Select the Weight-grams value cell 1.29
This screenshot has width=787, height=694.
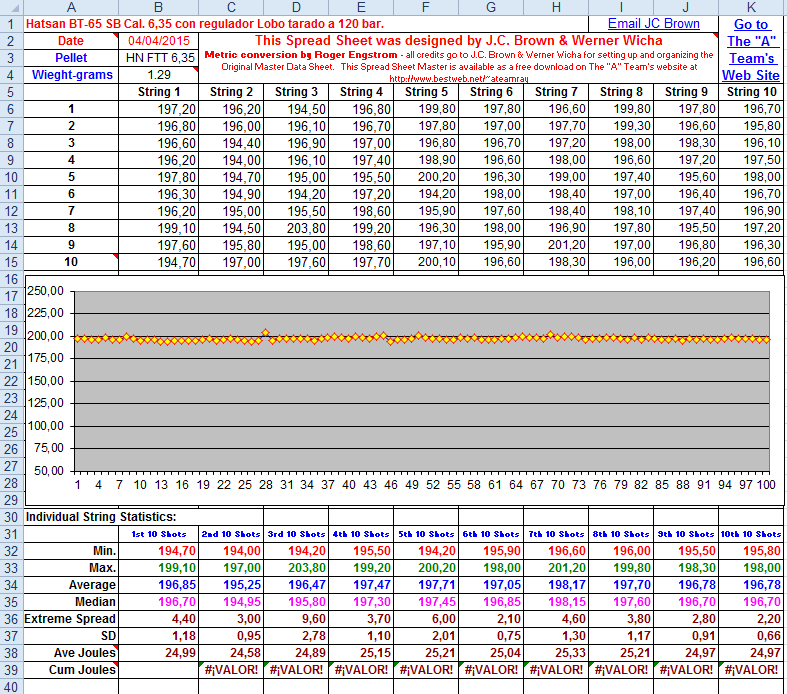tap(160, 75)
